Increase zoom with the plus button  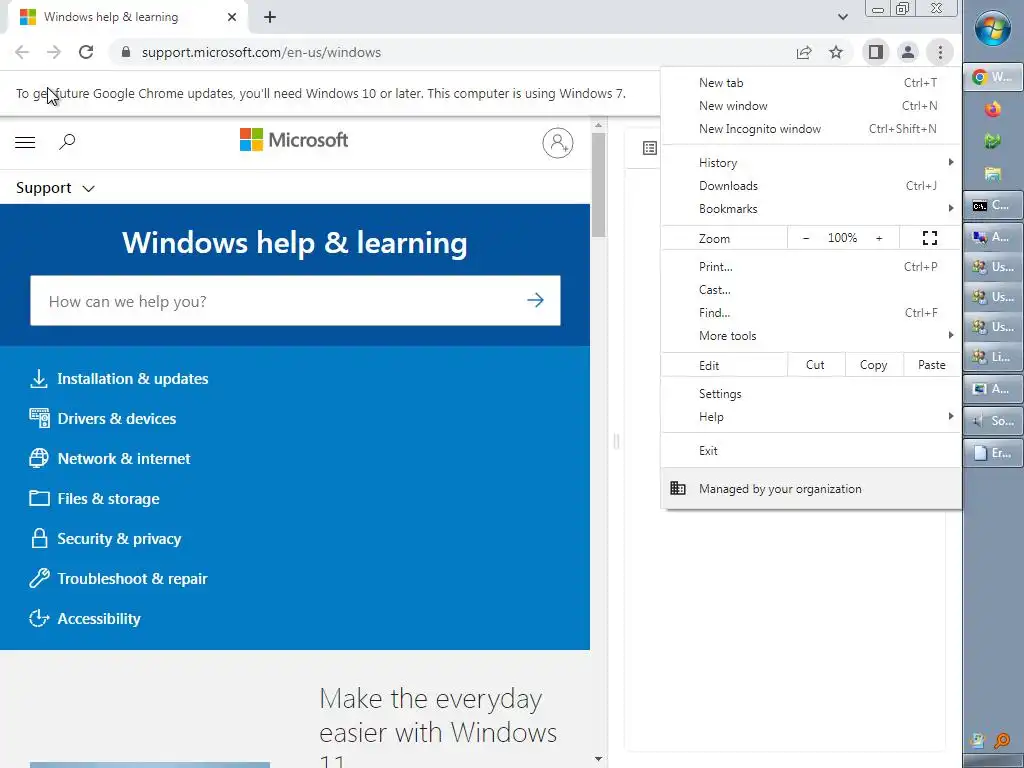click(879, 238)
